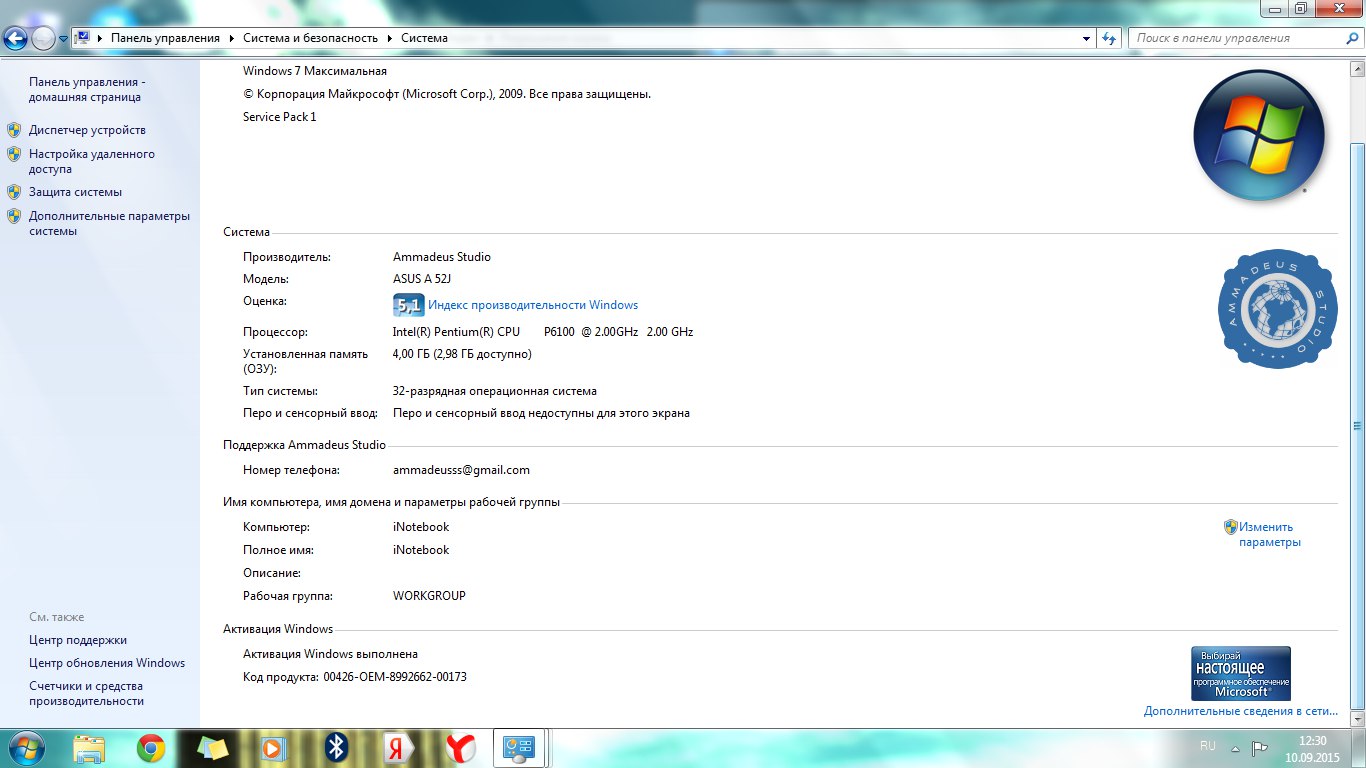Go back with the blue Back arrow
Viewport: 1366px width, 768px height.
pos(15,38)
